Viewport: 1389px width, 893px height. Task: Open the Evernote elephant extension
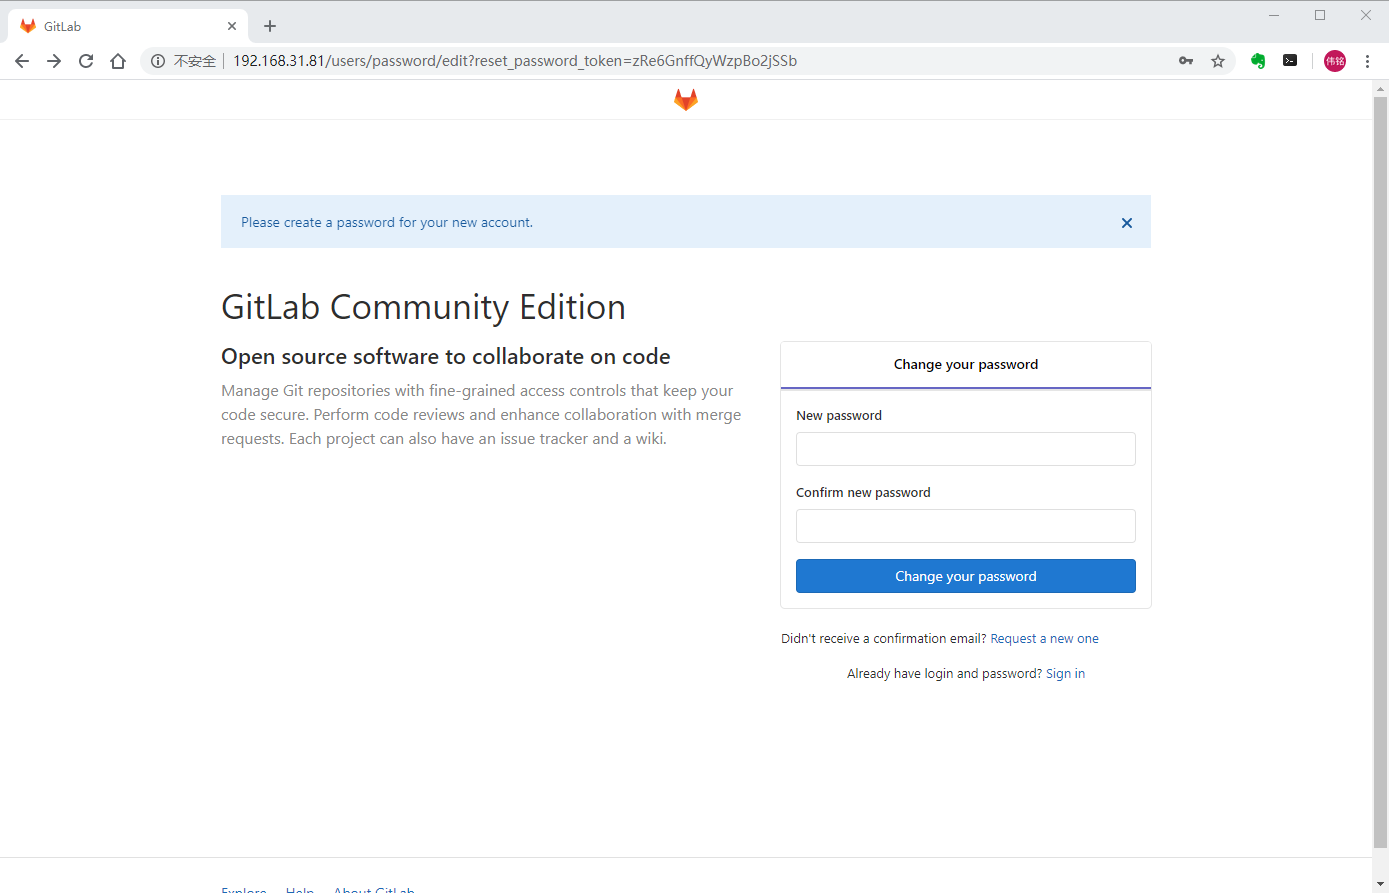pyautogui.click(x=1258, y=61)
